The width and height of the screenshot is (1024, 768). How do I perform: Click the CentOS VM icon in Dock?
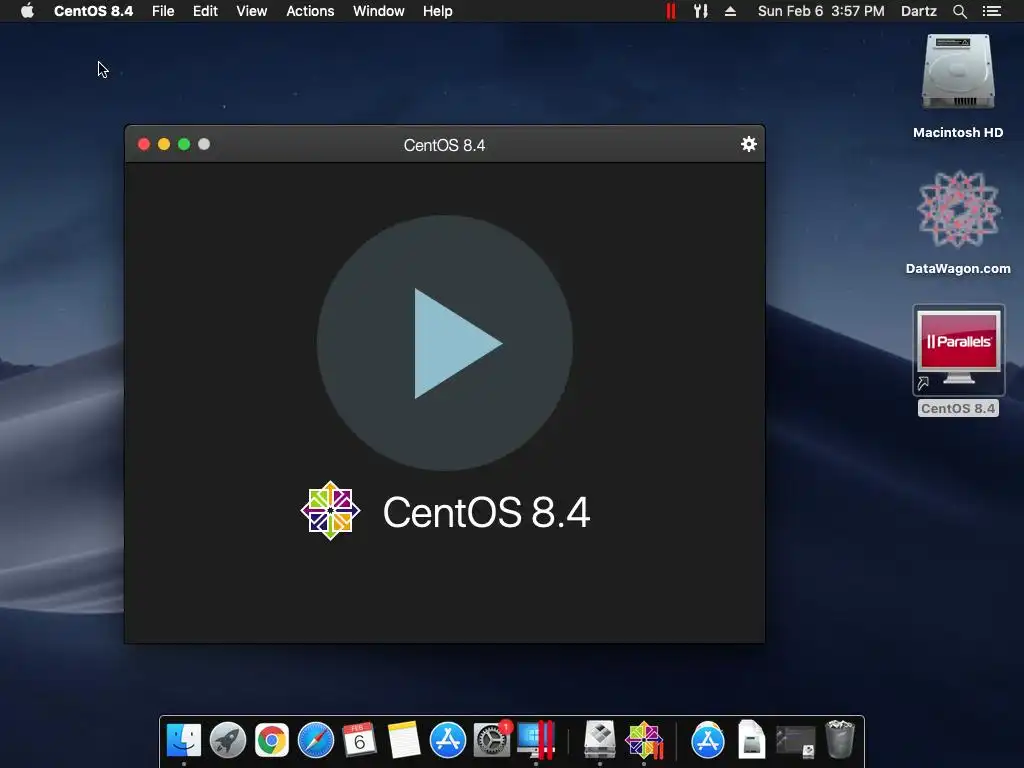tap(644, 740)
